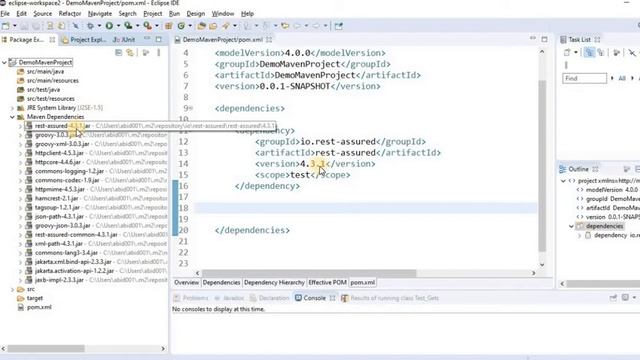640x360 pixels.
Task: Open Package Explorer view menu icon
Action: [x=159, y=52]
